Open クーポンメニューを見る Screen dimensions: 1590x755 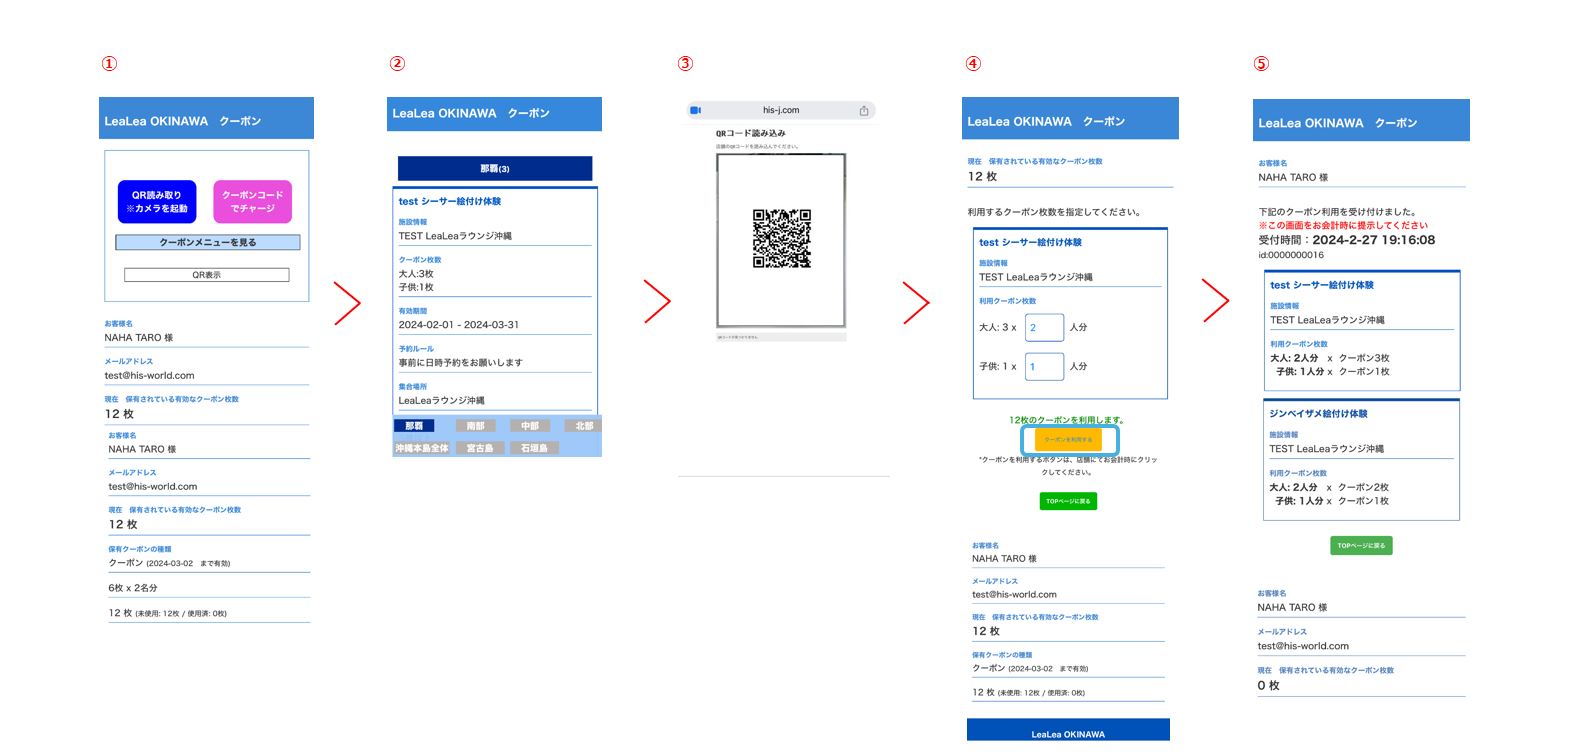[208, 242]
